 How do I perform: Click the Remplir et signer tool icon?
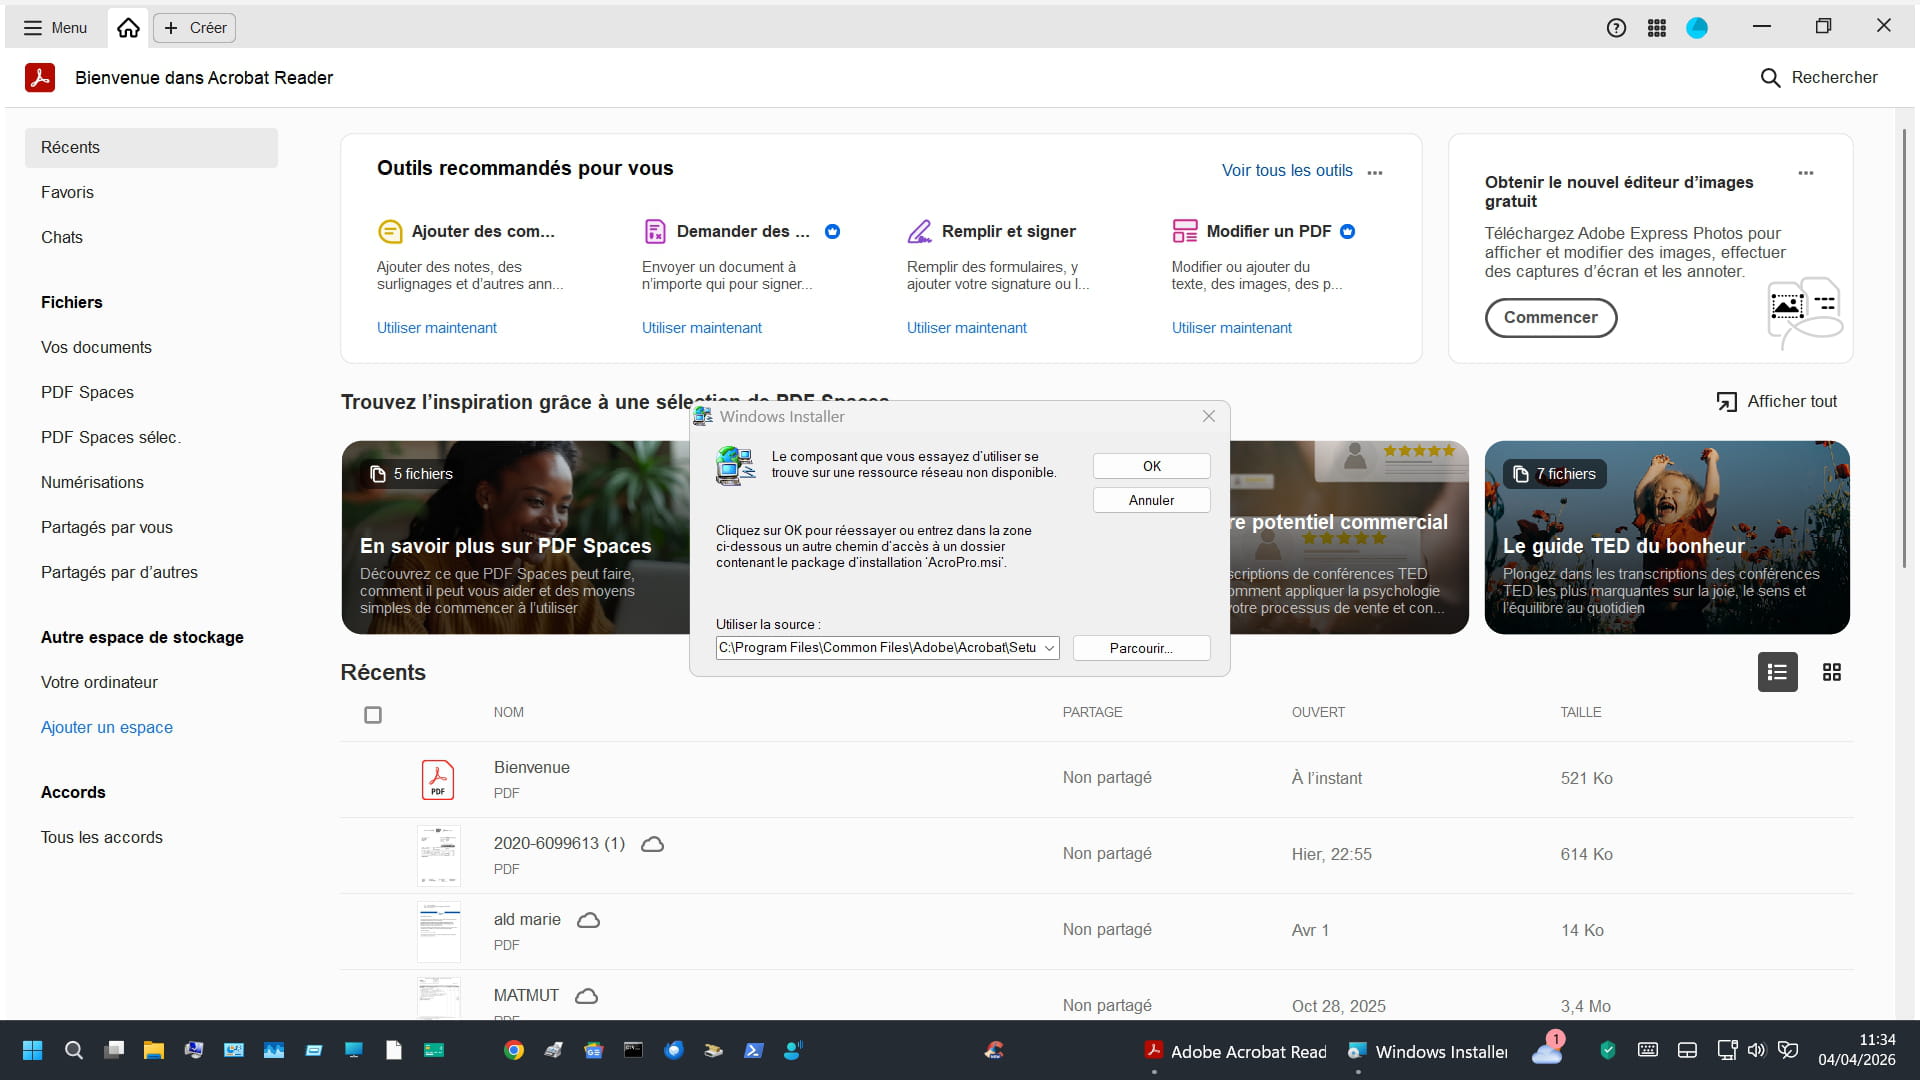[x=919, y=231]
